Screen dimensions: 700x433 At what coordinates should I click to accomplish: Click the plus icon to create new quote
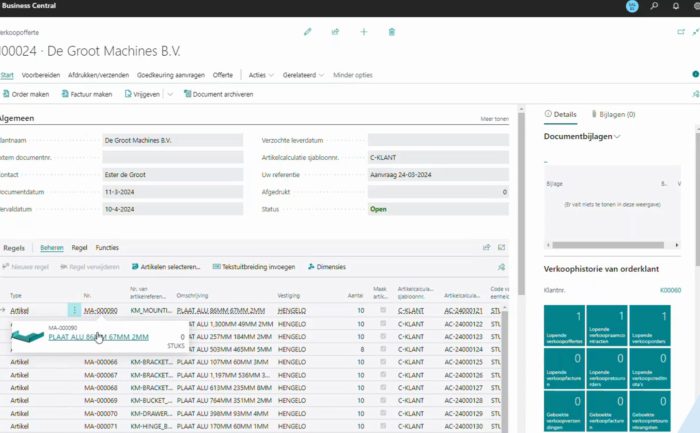point(364,32)
